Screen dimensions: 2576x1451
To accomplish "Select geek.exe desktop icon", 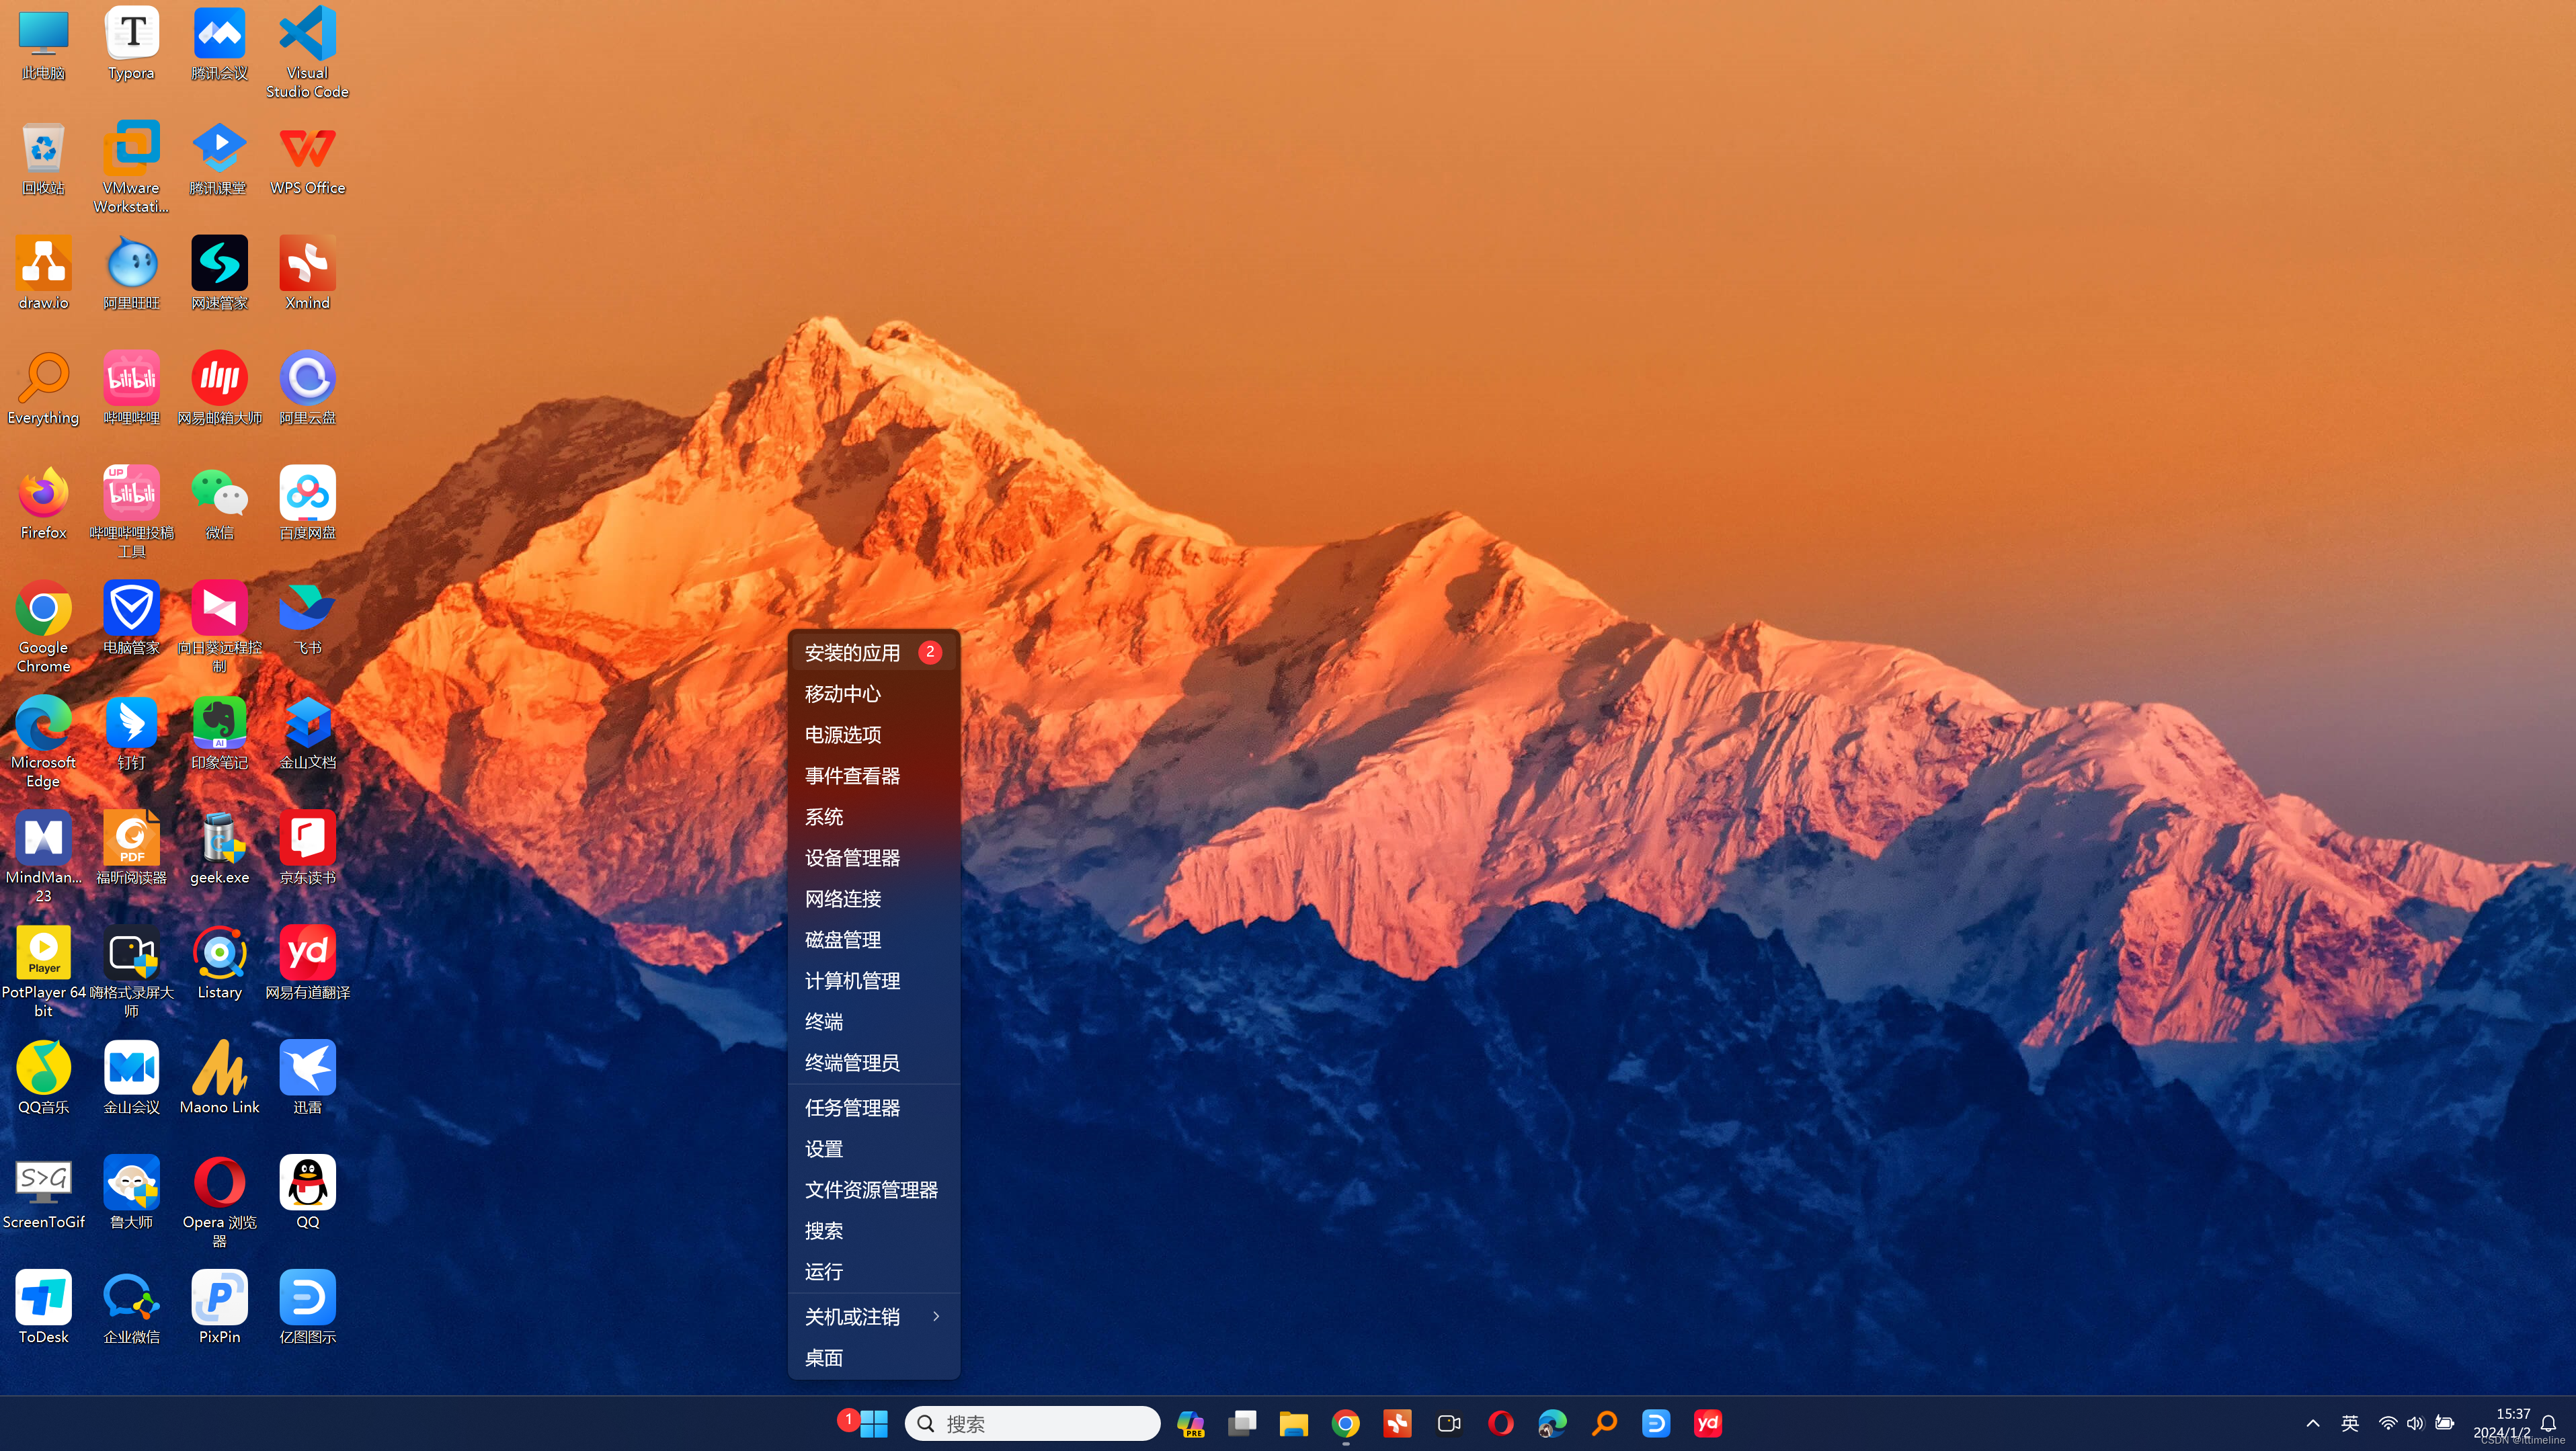I will (x=219, y=848).
